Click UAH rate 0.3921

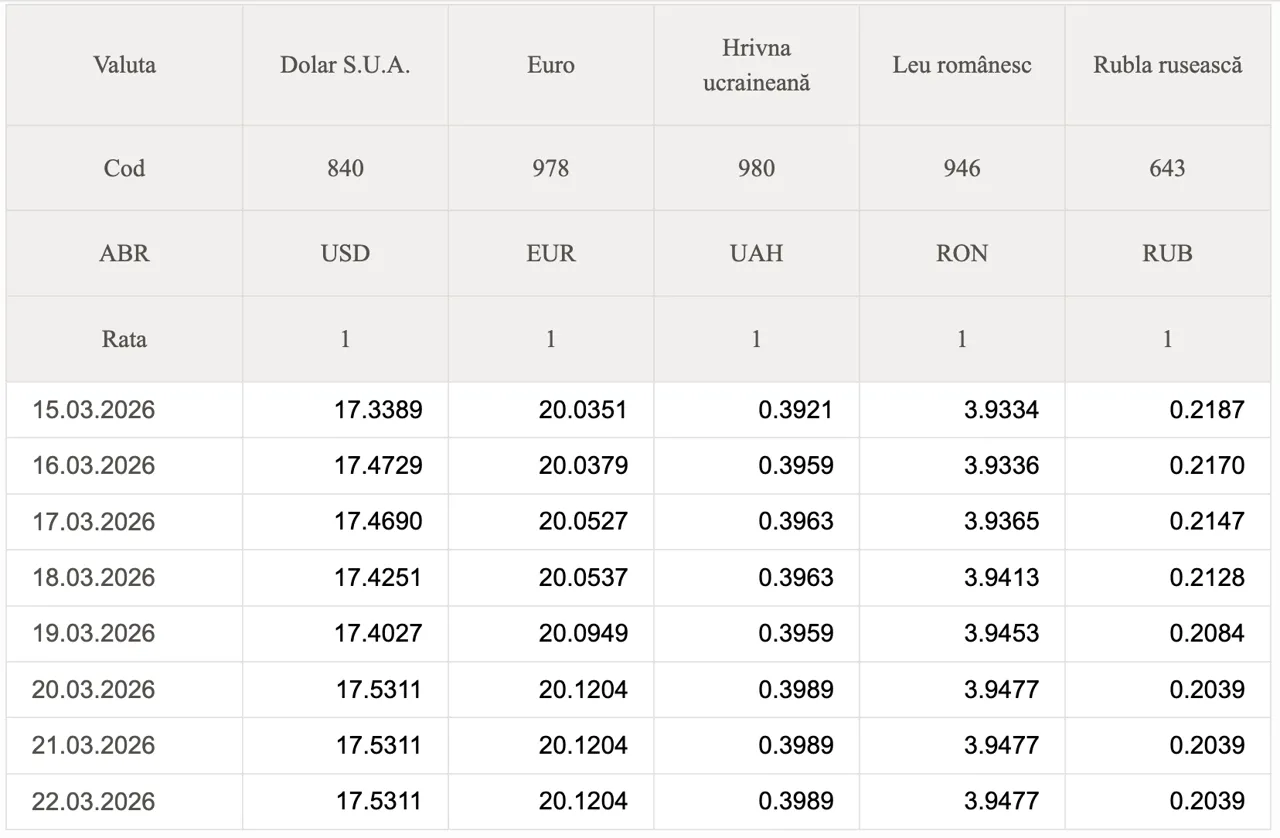(x=795, y=410)
